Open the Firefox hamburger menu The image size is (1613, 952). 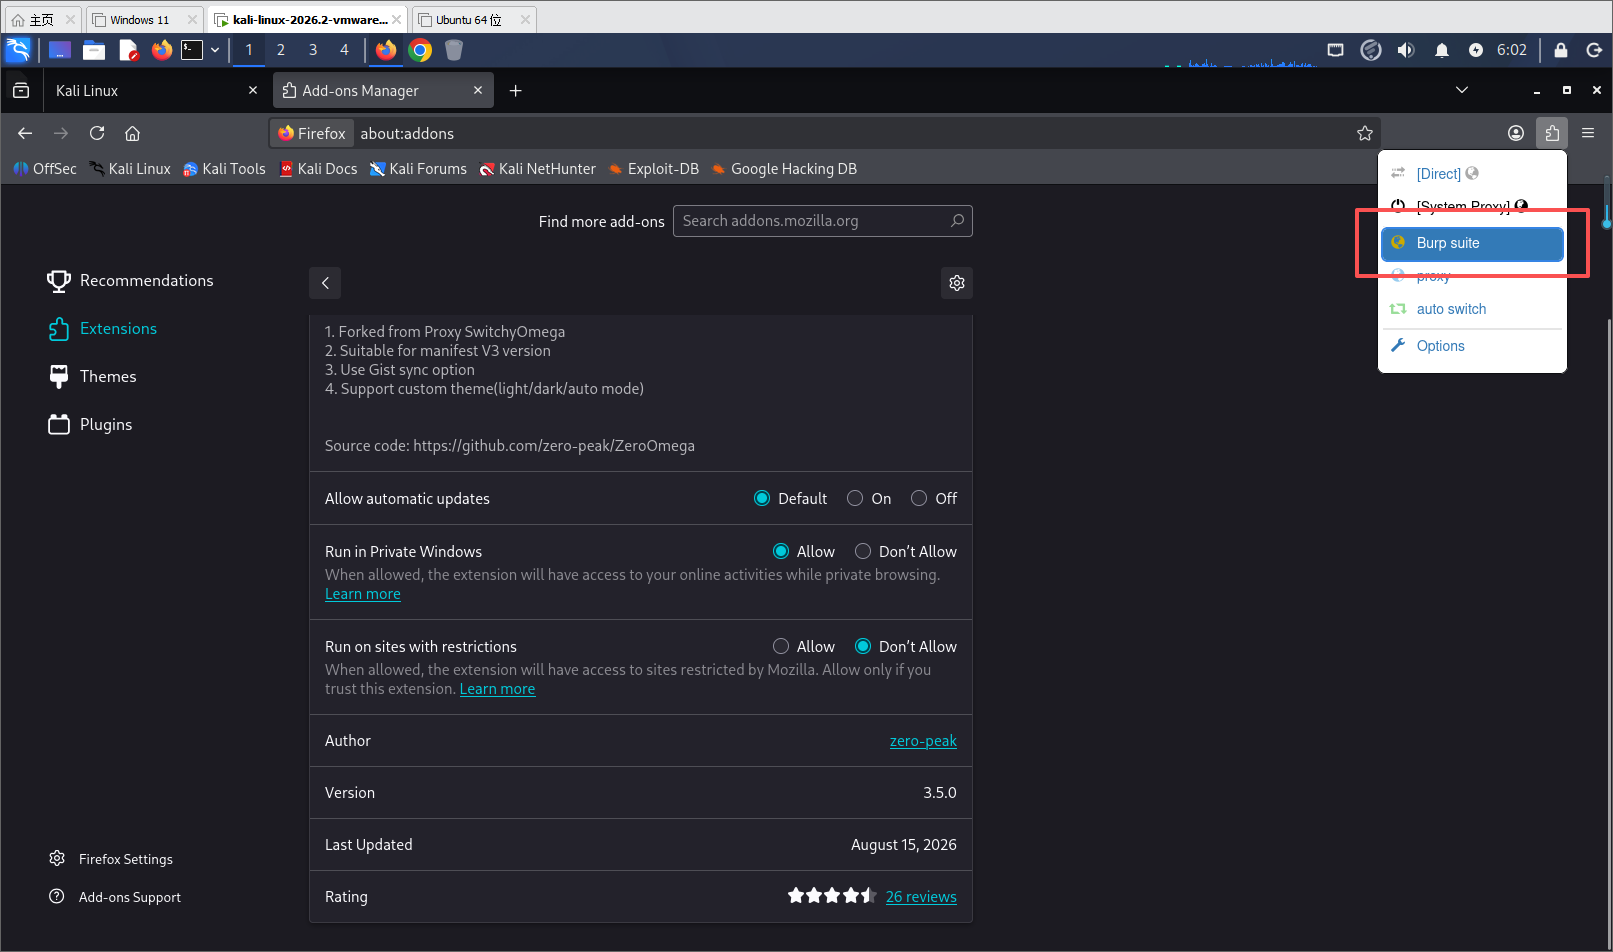pos(1588,133)
